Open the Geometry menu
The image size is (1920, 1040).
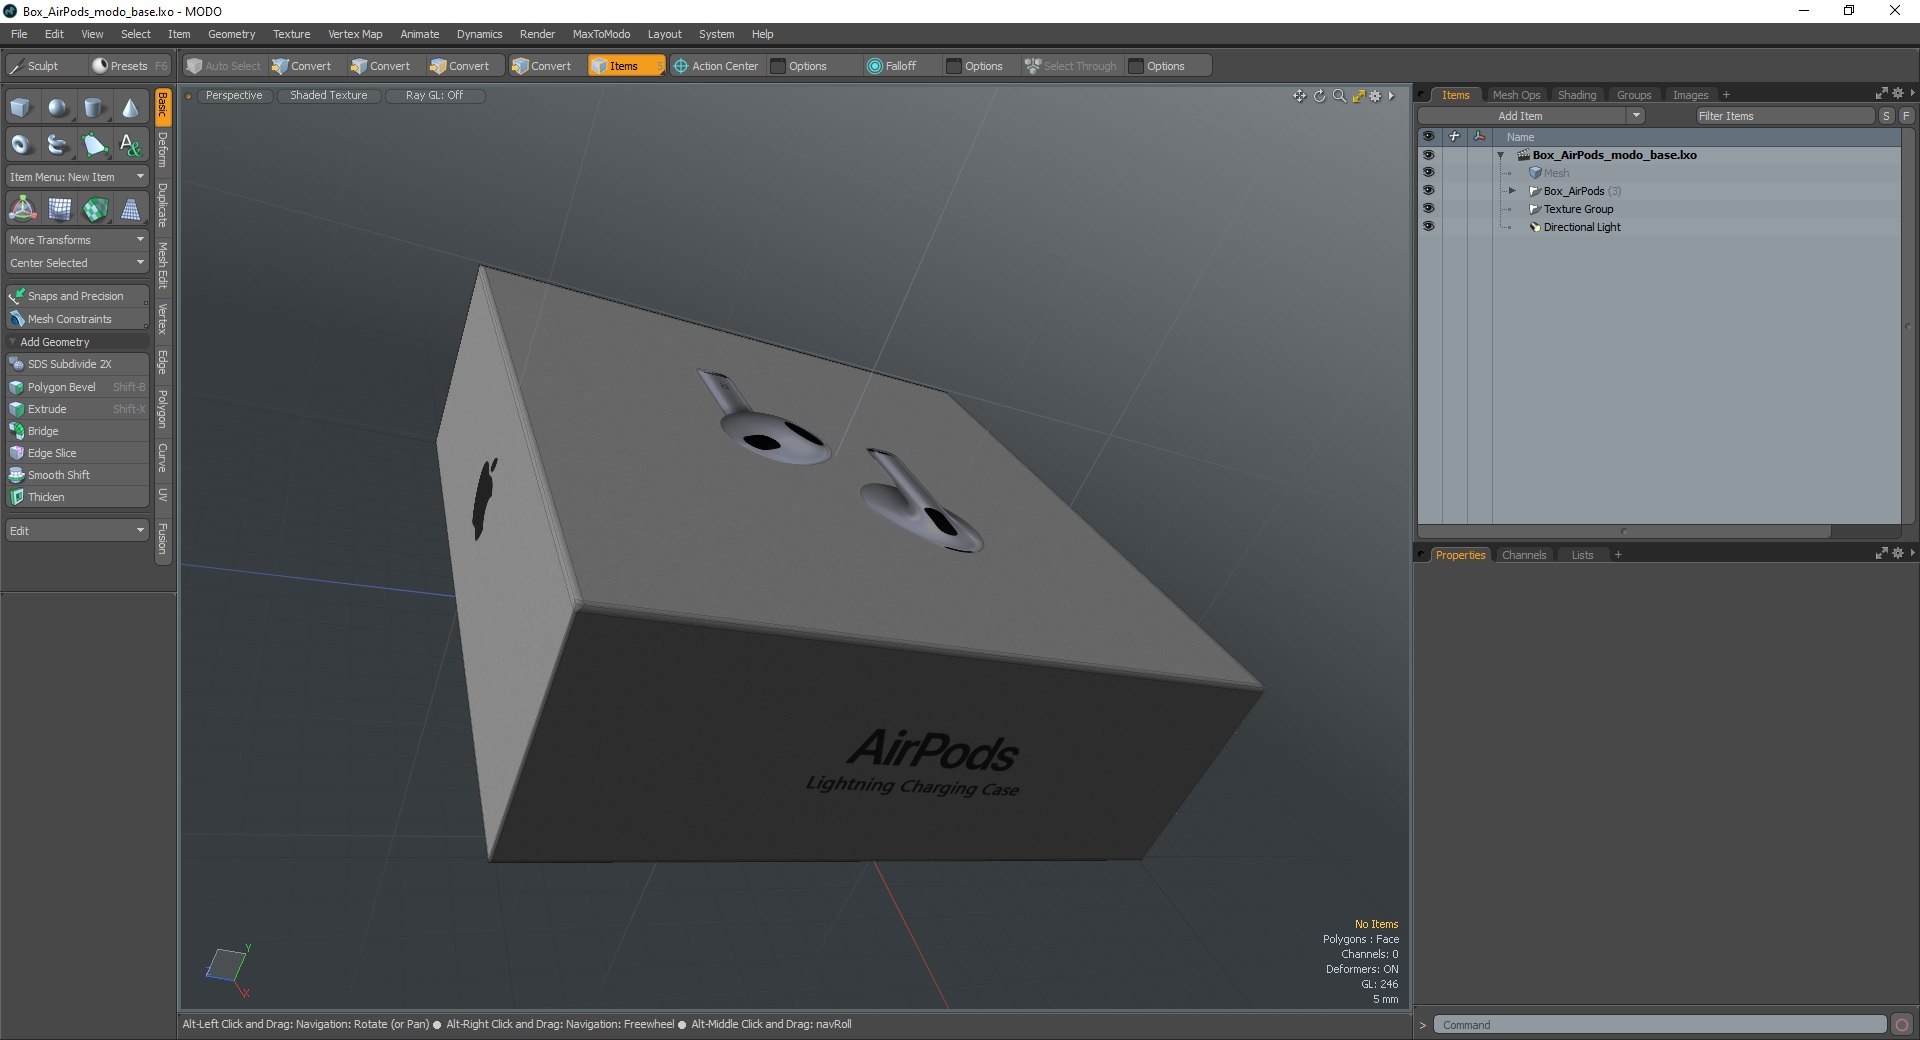[x=231, y=34]
